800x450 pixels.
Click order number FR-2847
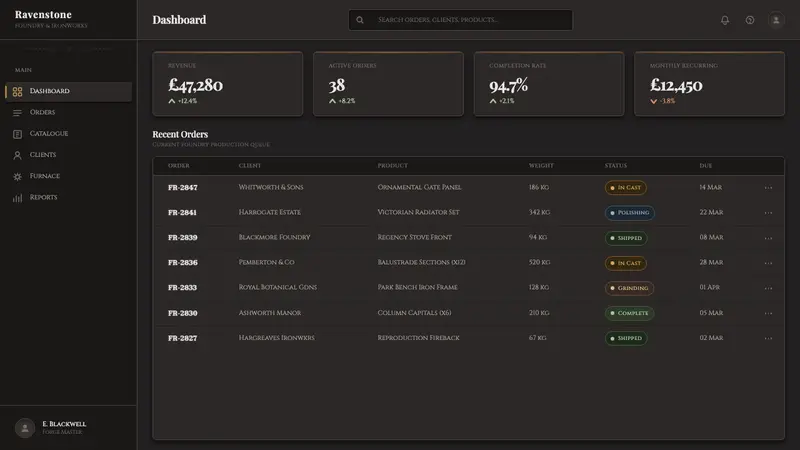point(183,188)
